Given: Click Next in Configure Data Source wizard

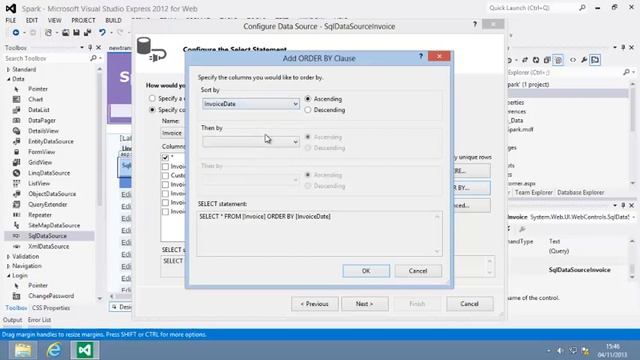Looking at the screenshot, I should 364,304.
